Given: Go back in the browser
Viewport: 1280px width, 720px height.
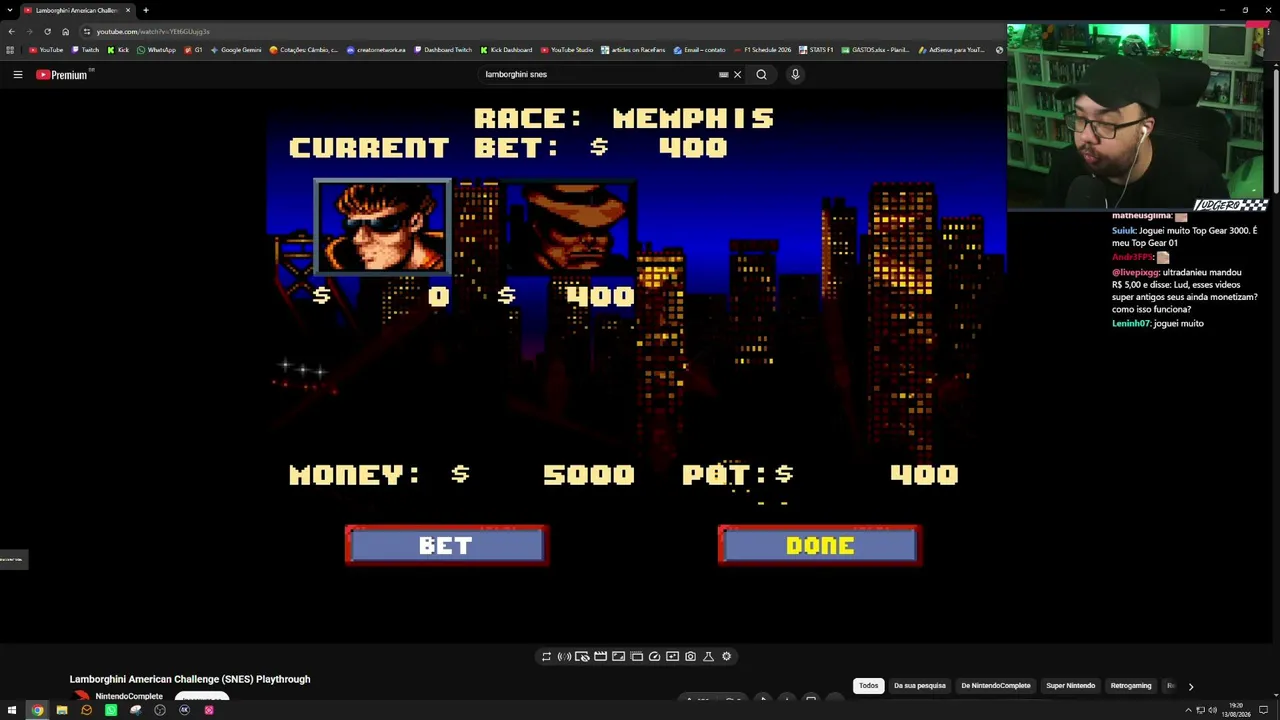Looking at the screenshot, I should [11, 31].
